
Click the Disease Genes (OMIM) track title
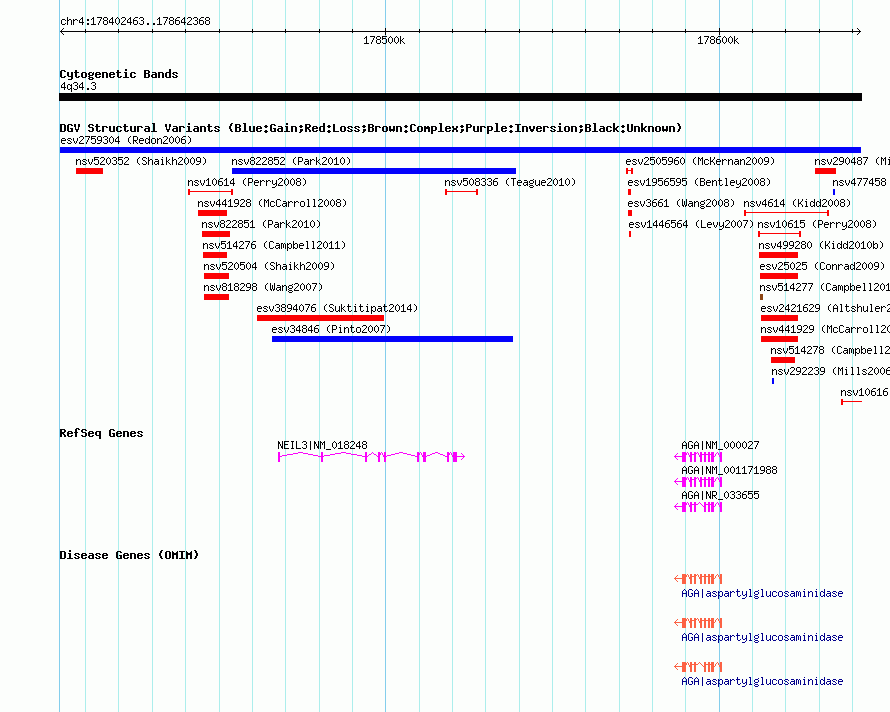click(x=129, y=555)
